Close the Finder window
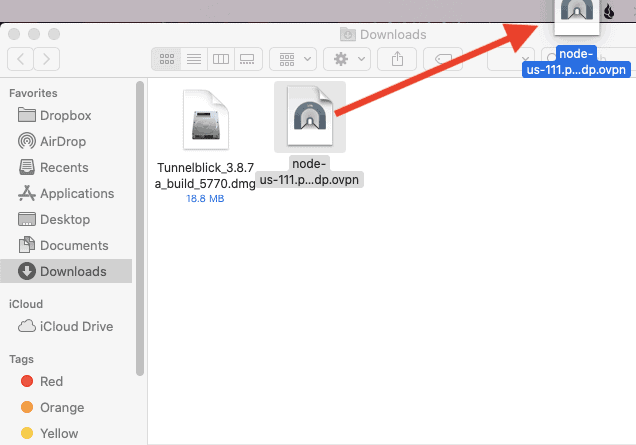The width and height of the screenshot is (636, 445). (x=14, y=34)
